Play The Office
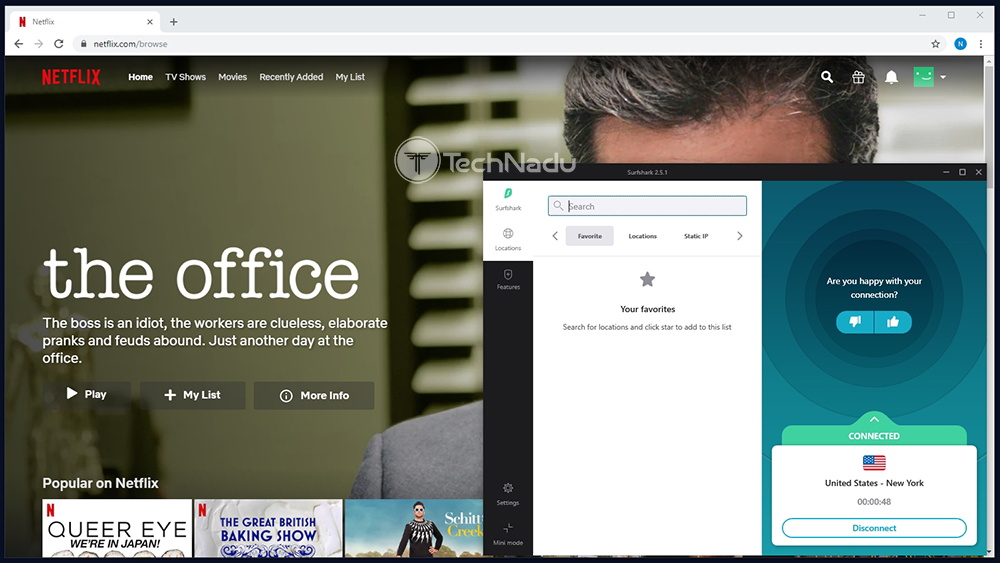The height and width of the screenshot is (563, 1000). pos(87,395)
